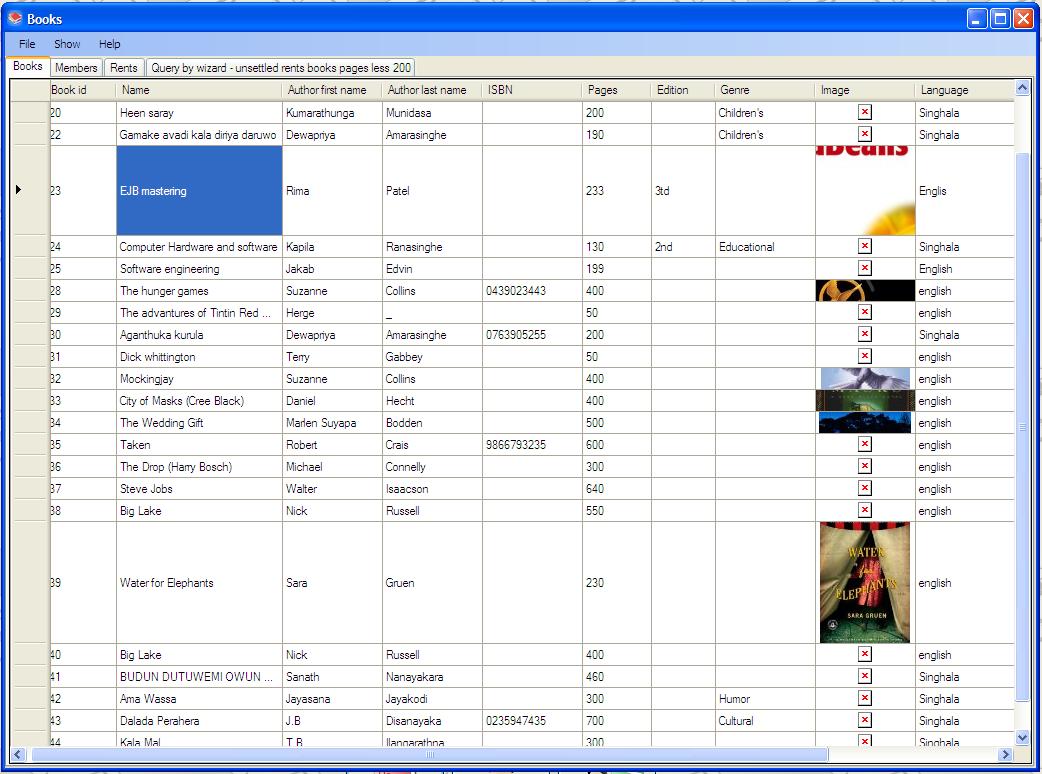Select ISBN cell 0439023443
The width and height of the screenshot is (1042, 774).
click(x=532, y=290)
